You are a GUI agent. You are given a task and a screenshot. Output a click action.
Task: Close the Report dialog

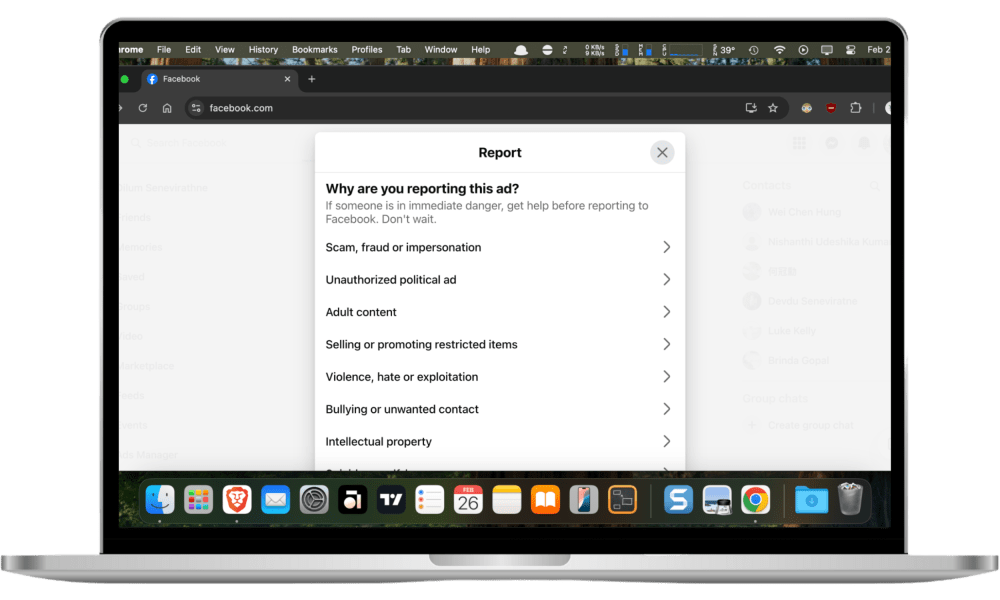pos(662,152)
